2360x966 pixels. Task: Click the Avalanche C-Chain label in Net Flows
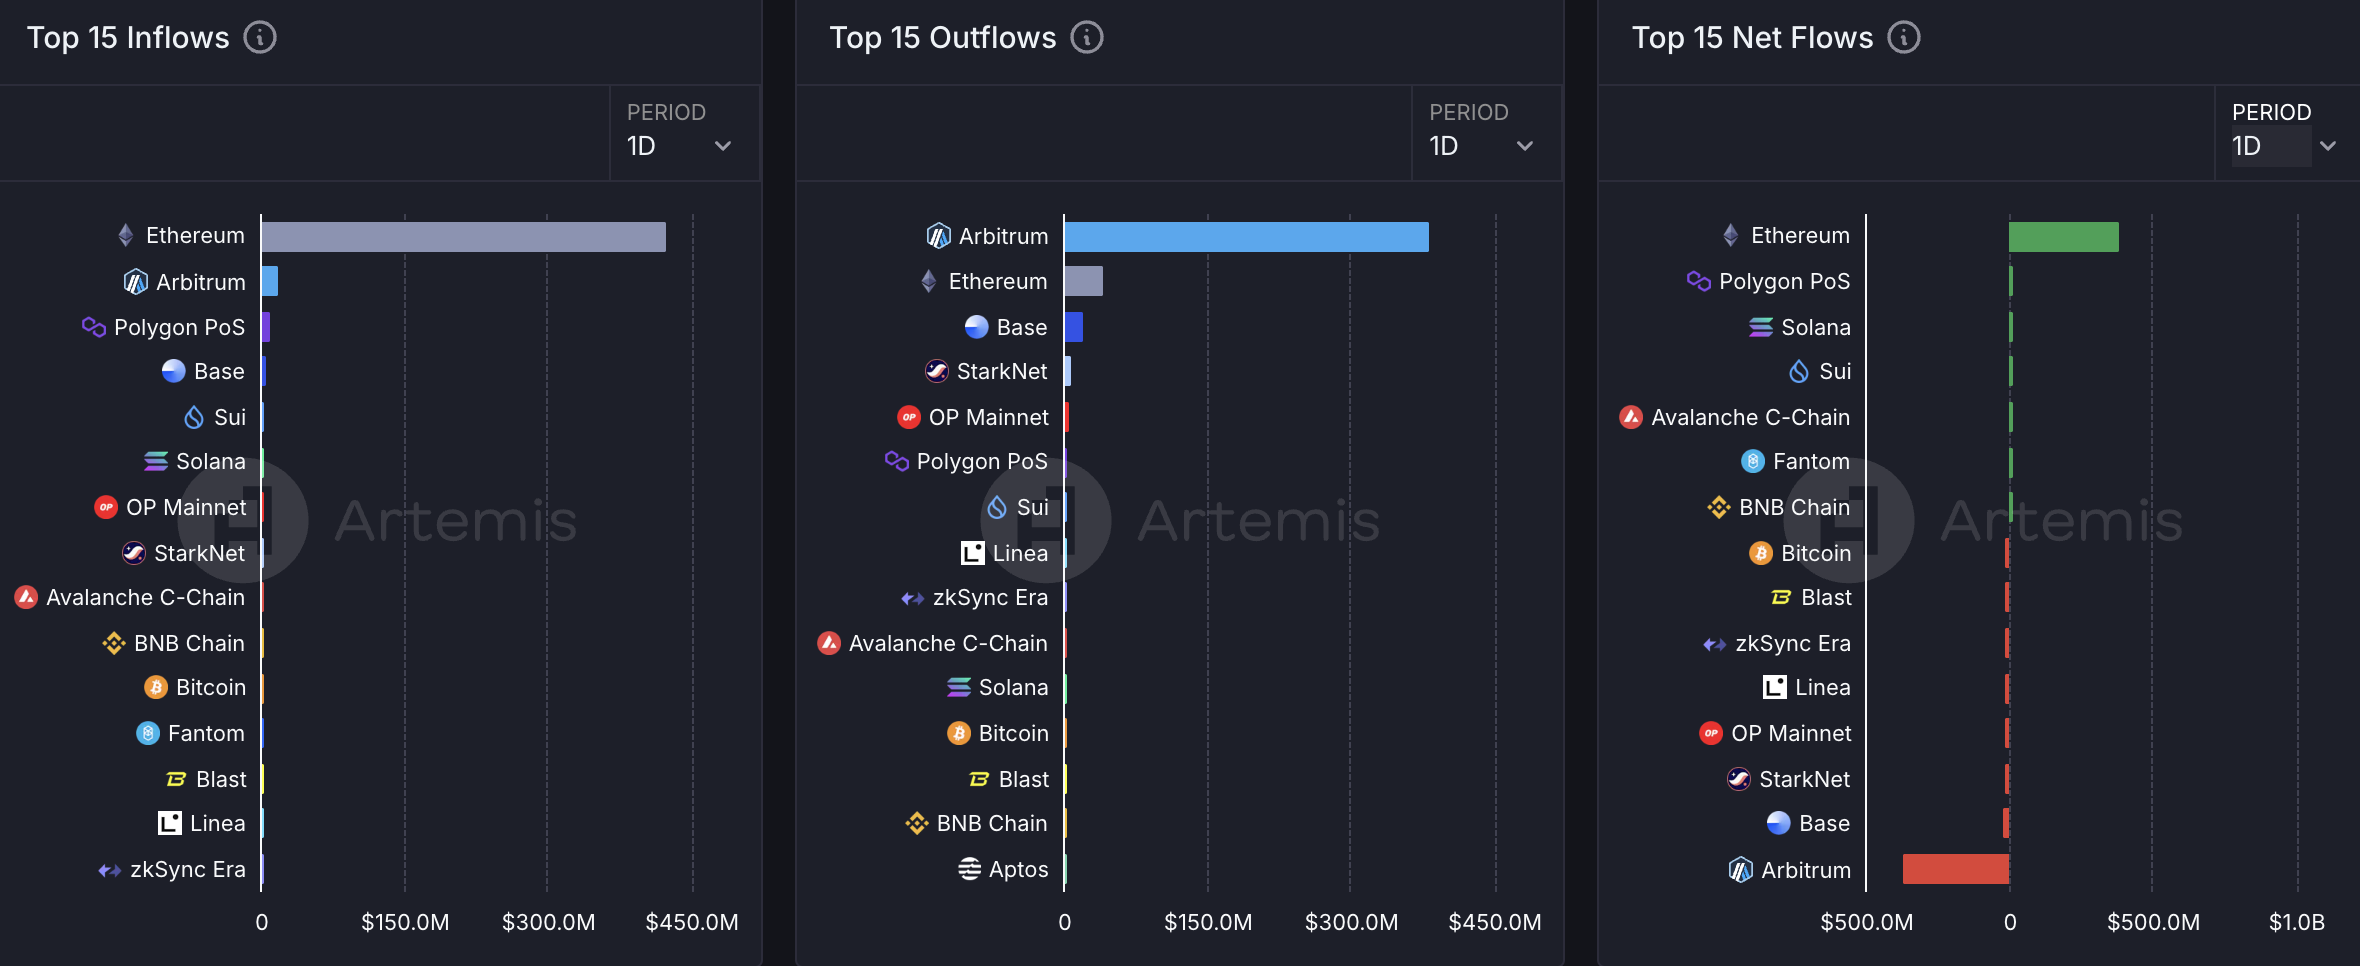click(1750, 417)
